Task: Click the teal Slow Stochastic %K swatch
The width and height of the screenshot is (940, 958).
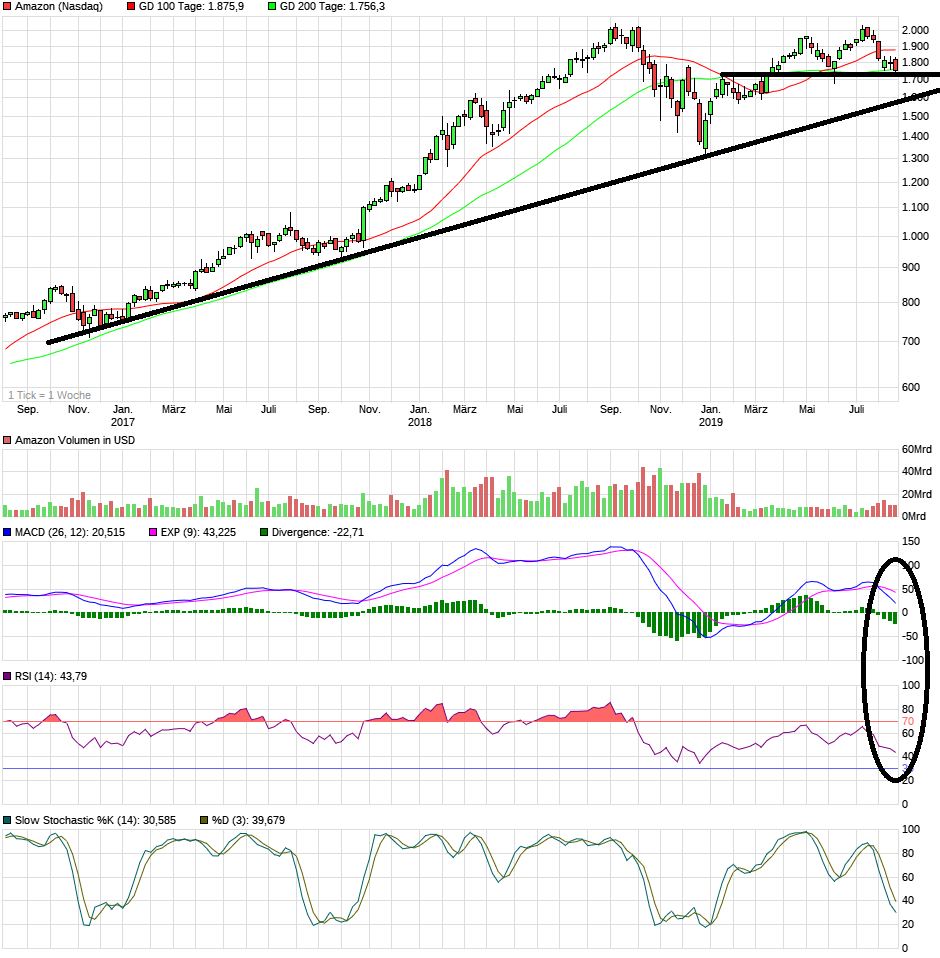Action: coord(7,820)
